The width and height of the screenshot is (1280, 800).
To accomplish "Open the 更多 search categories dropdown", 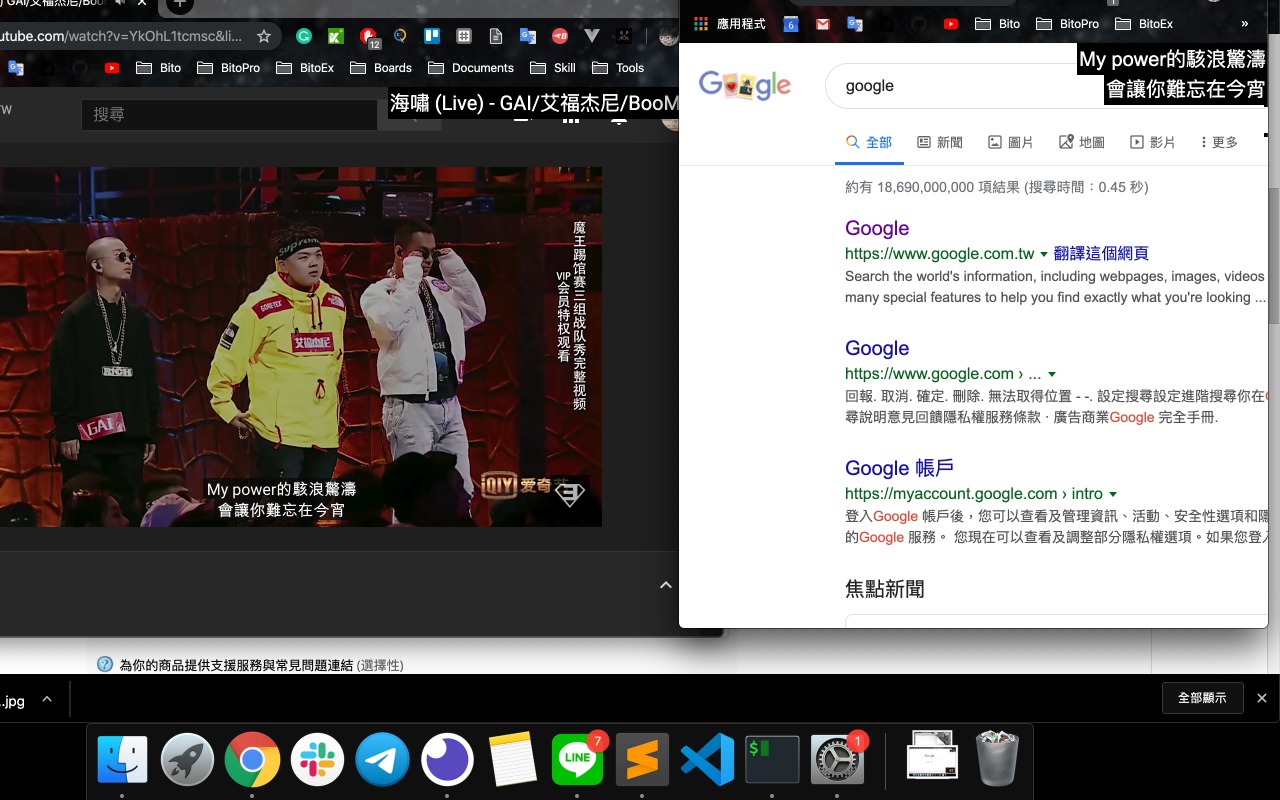I will (x=1217, y=142).
